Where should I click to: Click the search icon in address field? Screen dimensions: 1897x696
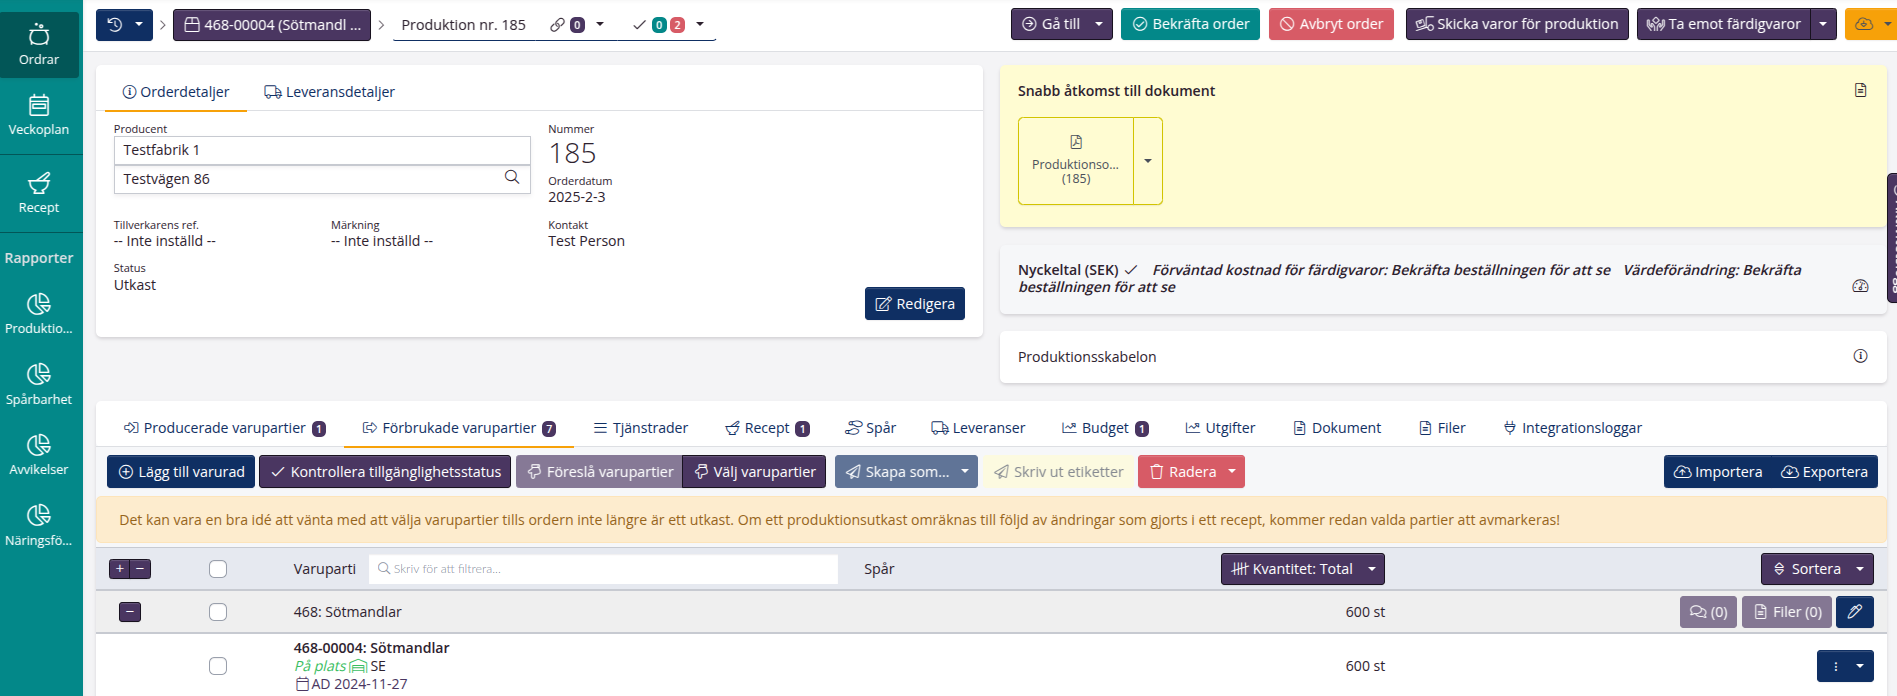click(512, 178)
